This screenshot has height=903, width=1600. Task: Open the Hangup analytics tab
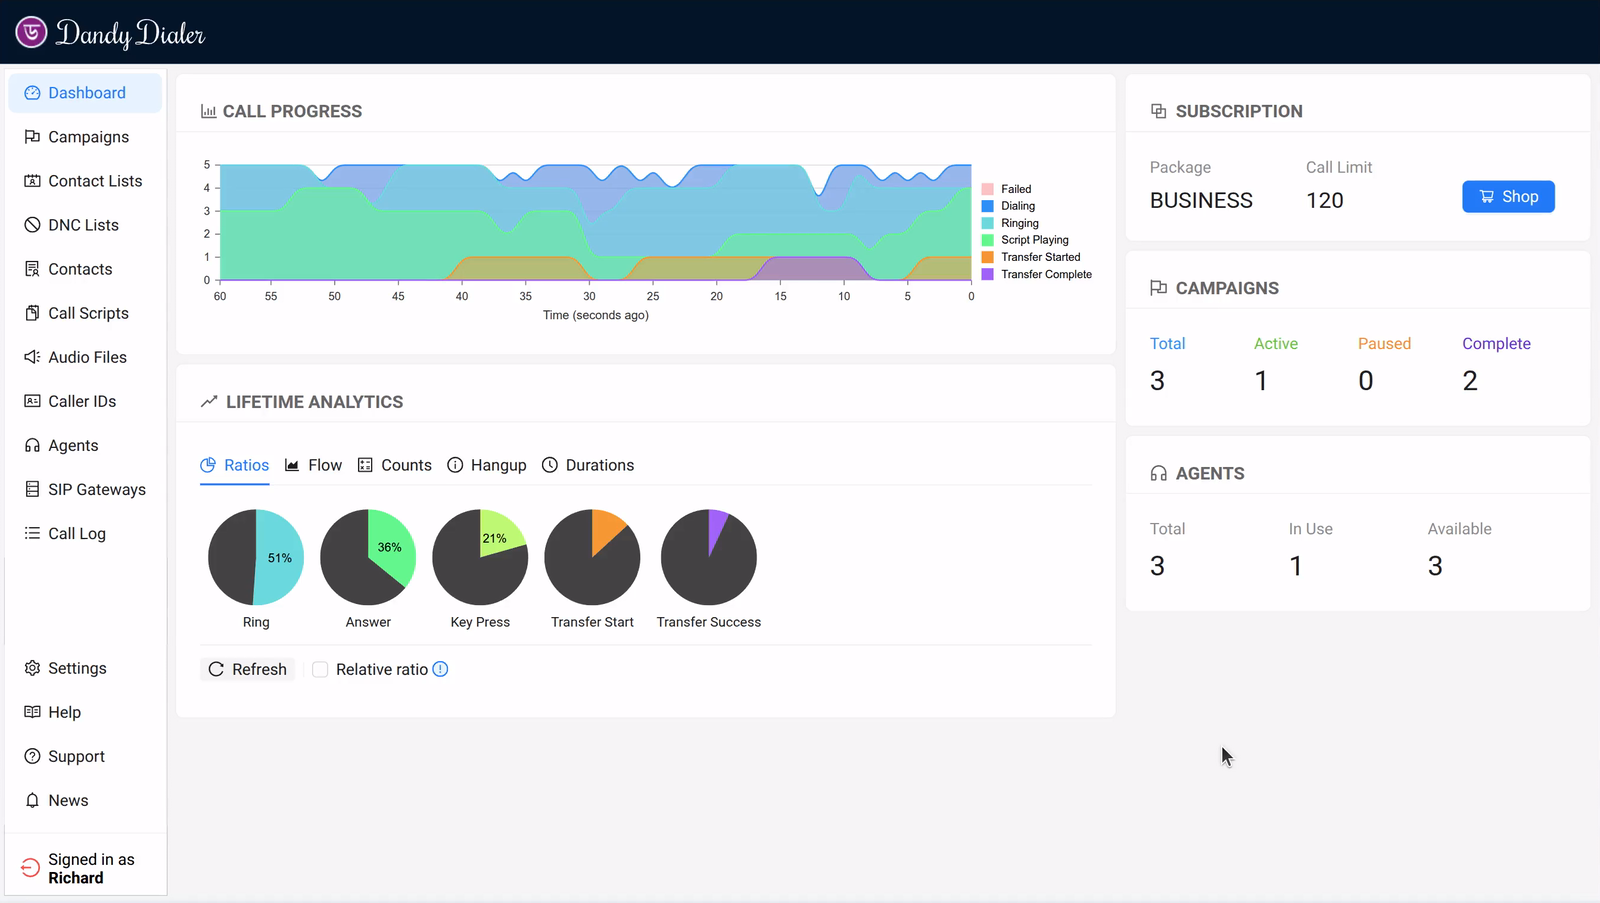(x=487, y=465)
